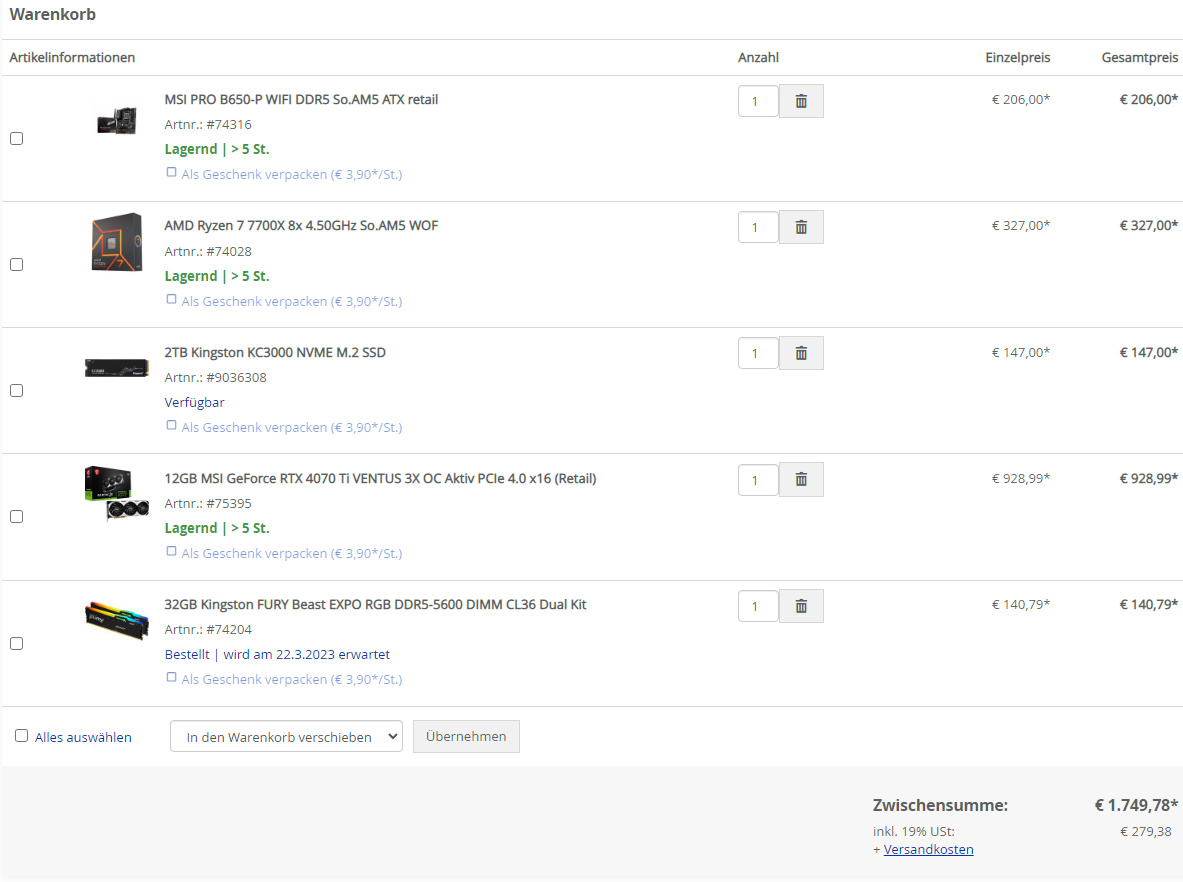This screenshot has width=1183, height=882.
Task: Click 'Bestellt | wird am 22.3.2023 erwartet'
Action: [x=277, y=654]
